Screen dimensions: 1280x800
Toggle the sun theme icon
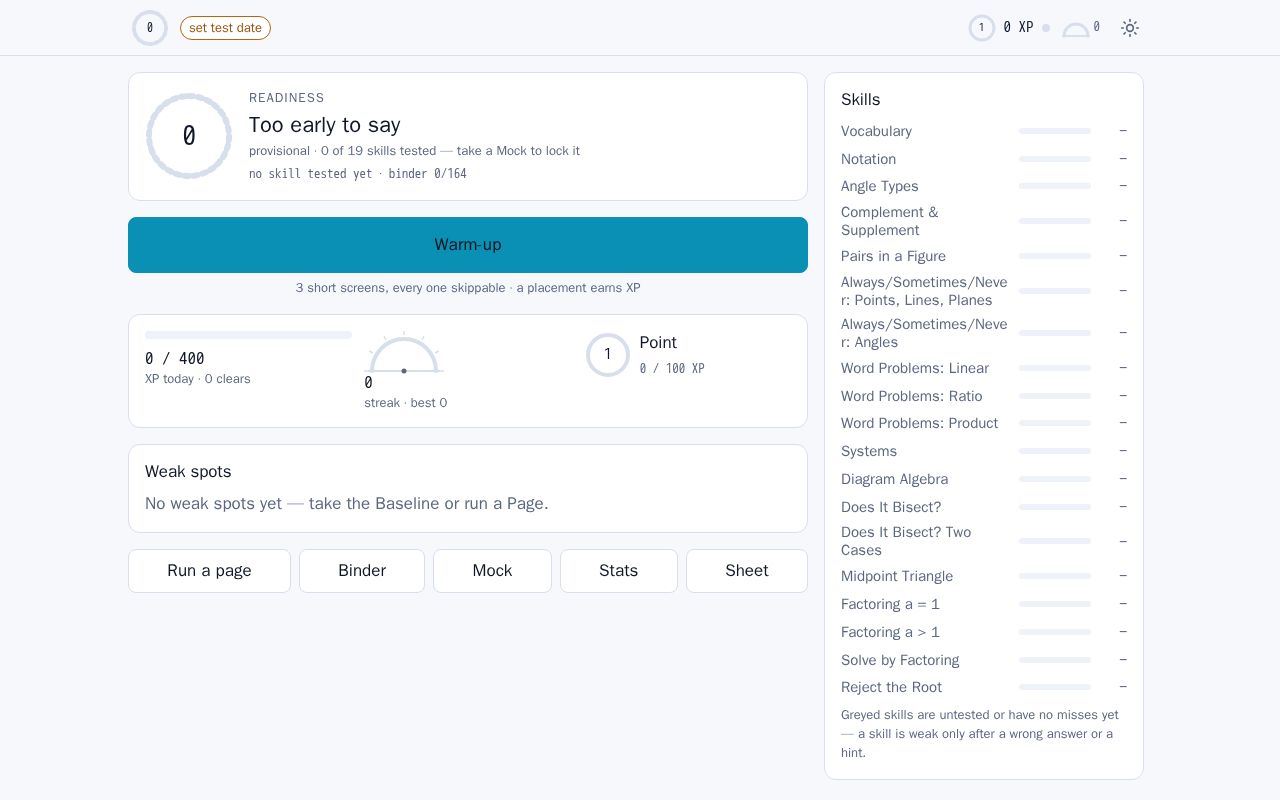(x=1130, y=28)
